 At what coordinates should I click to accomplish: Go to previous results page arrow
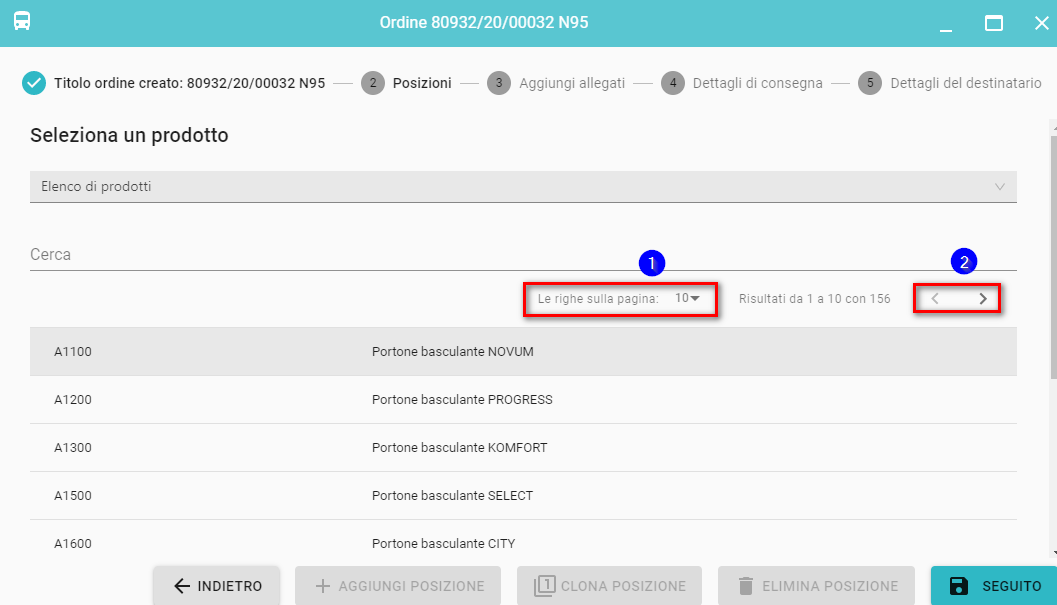tap(935, 298)
